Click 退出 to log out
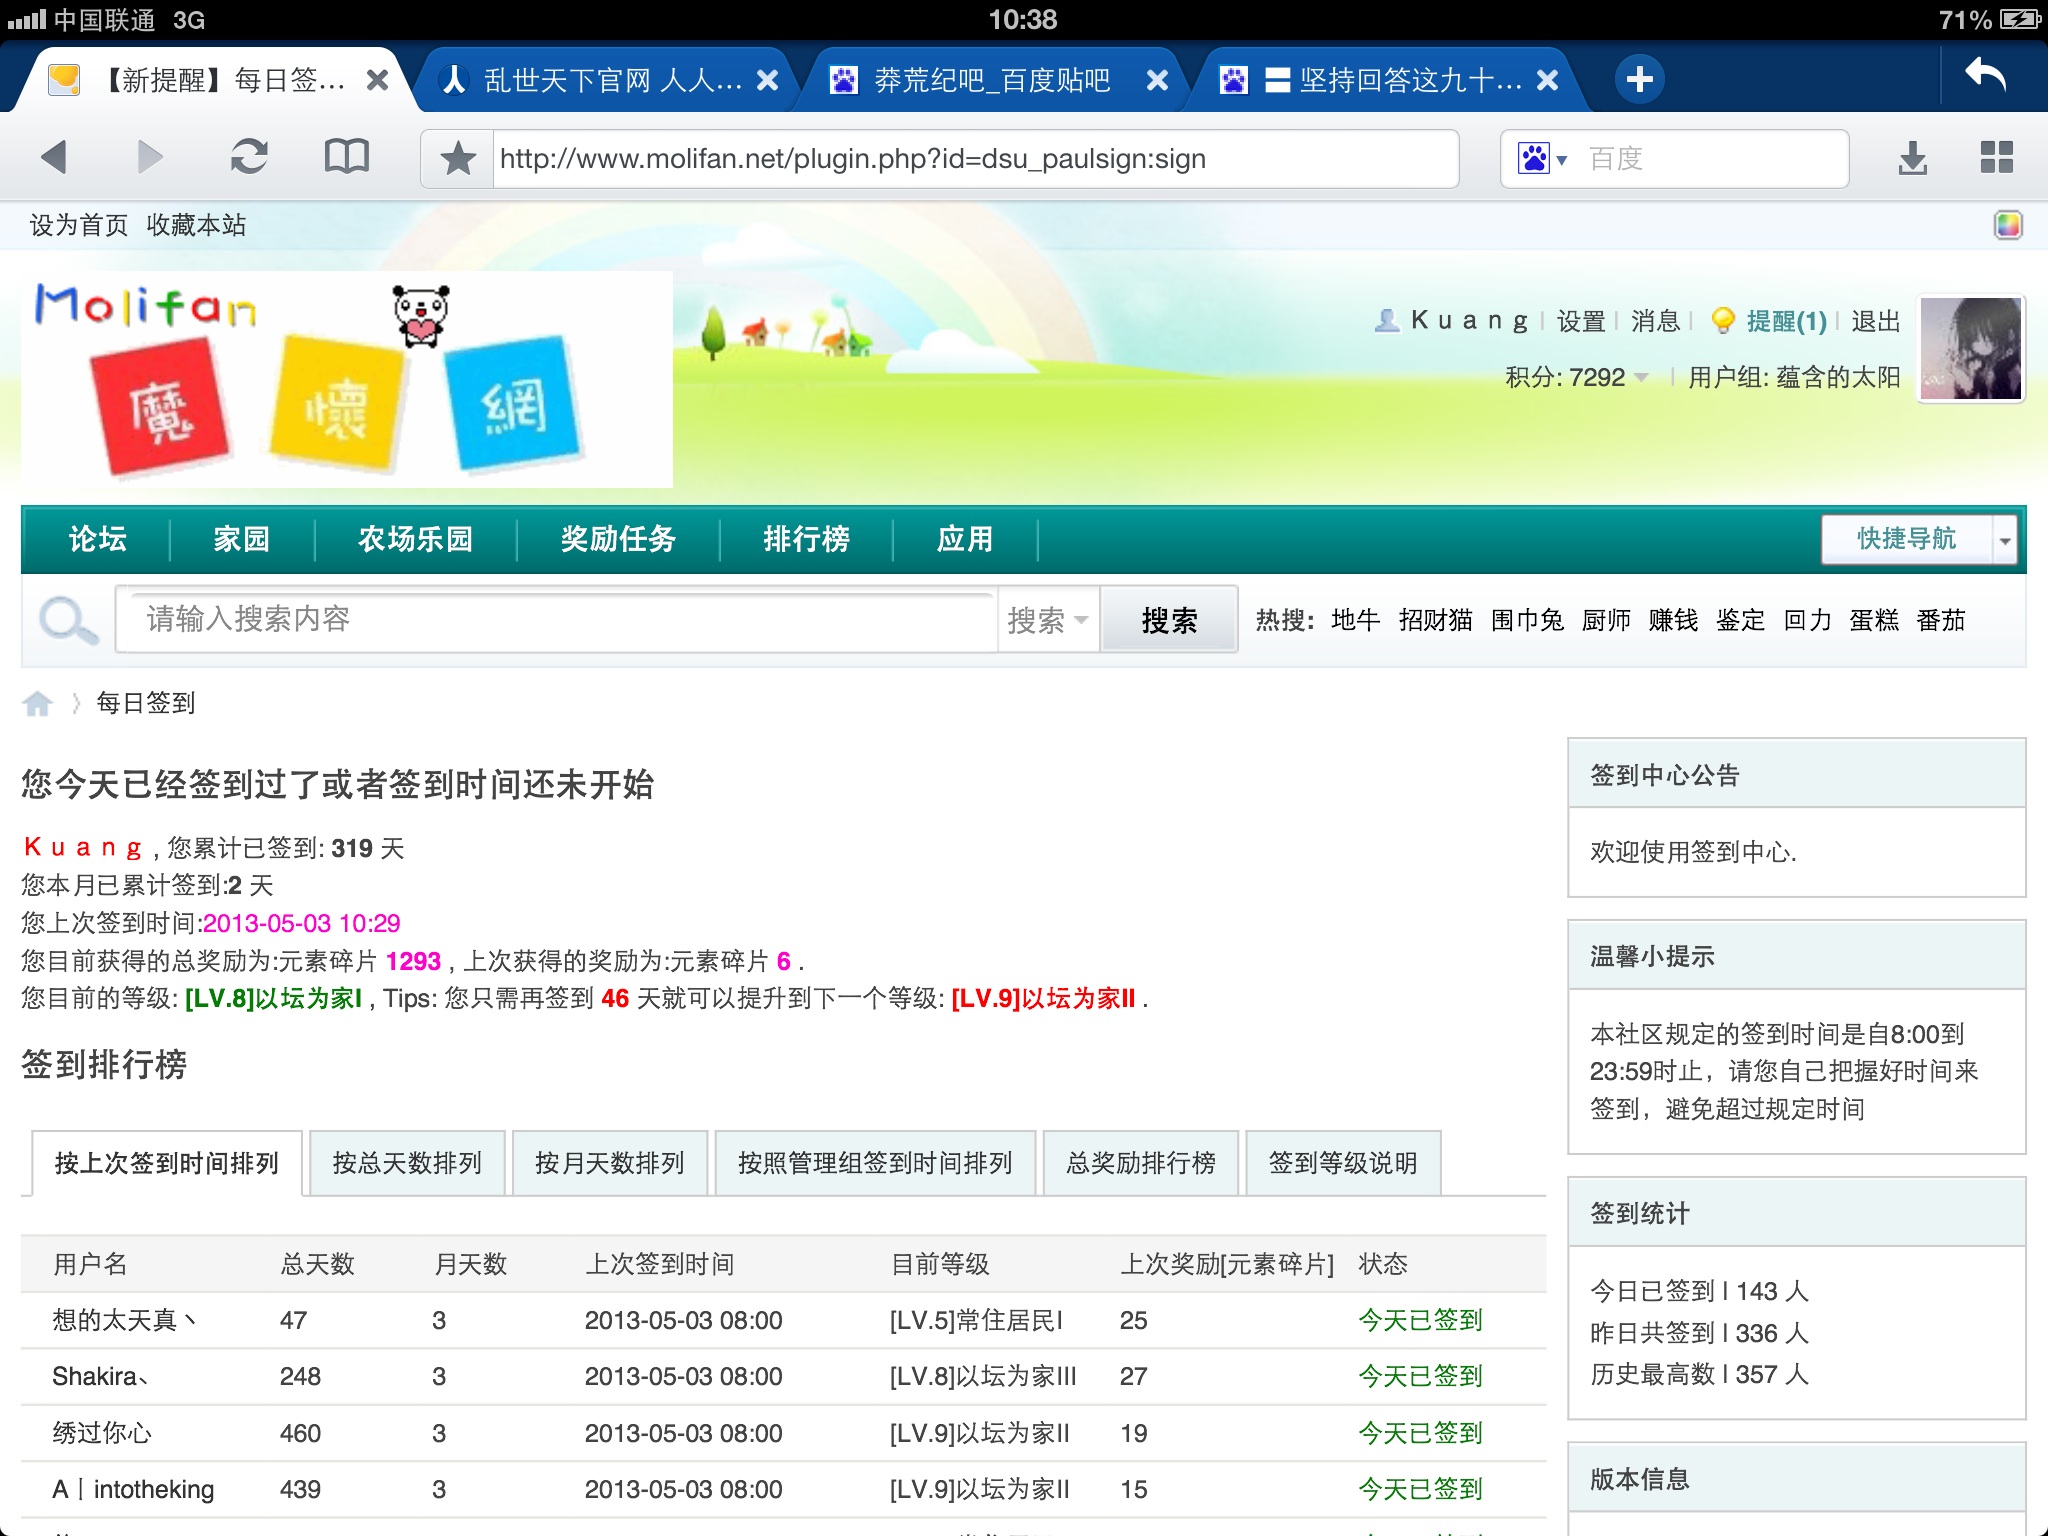The image size is (2048, 1536). [x=1875, y=321]
